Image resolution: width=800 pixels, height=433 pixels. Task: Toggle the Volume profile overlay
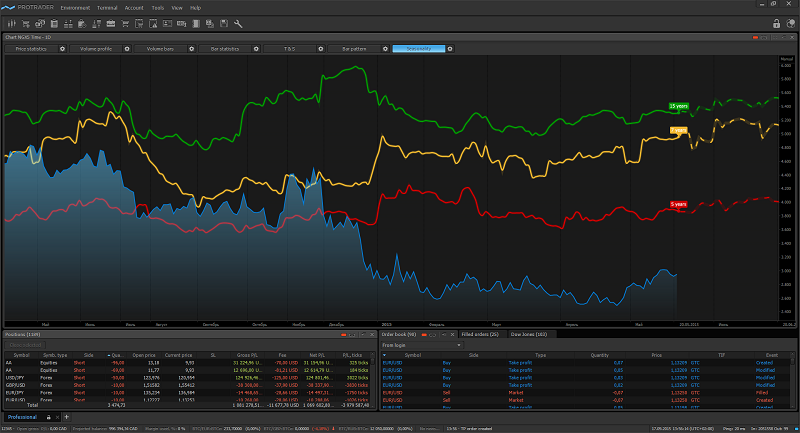click(94, 48)
